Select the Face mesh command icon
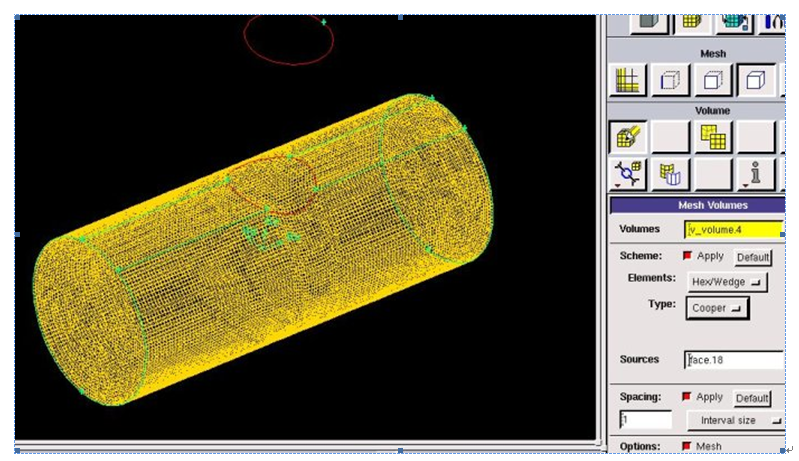799x461 pixels. [x=712, y=79]
